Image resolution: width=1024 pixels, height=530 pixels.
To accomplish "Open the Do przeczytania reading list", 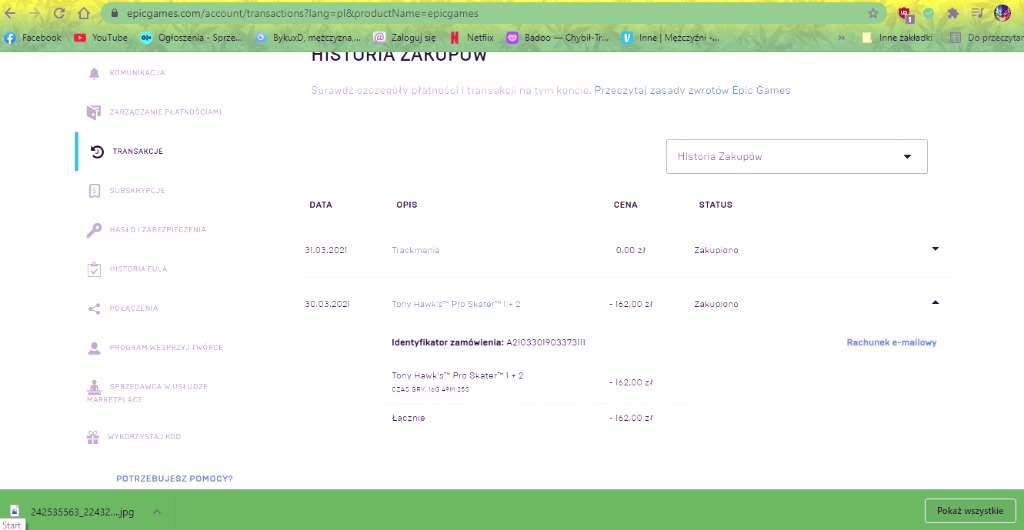I will (986, 38).
